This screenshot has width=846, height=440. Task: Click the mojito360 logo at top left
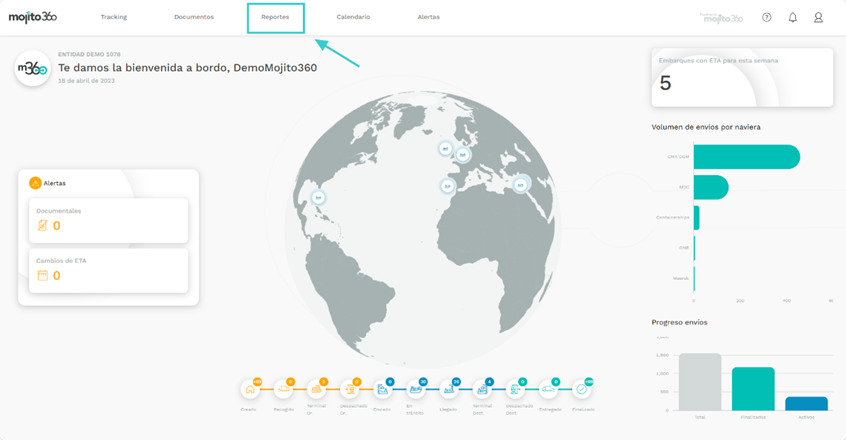(33, 17)
